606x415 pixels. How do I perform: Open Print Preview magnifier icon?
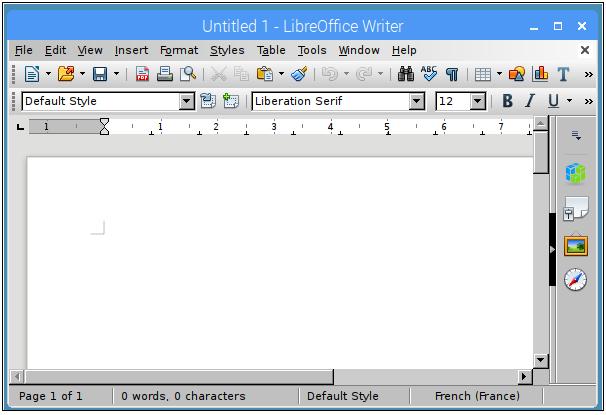click(x=188, y=73)
